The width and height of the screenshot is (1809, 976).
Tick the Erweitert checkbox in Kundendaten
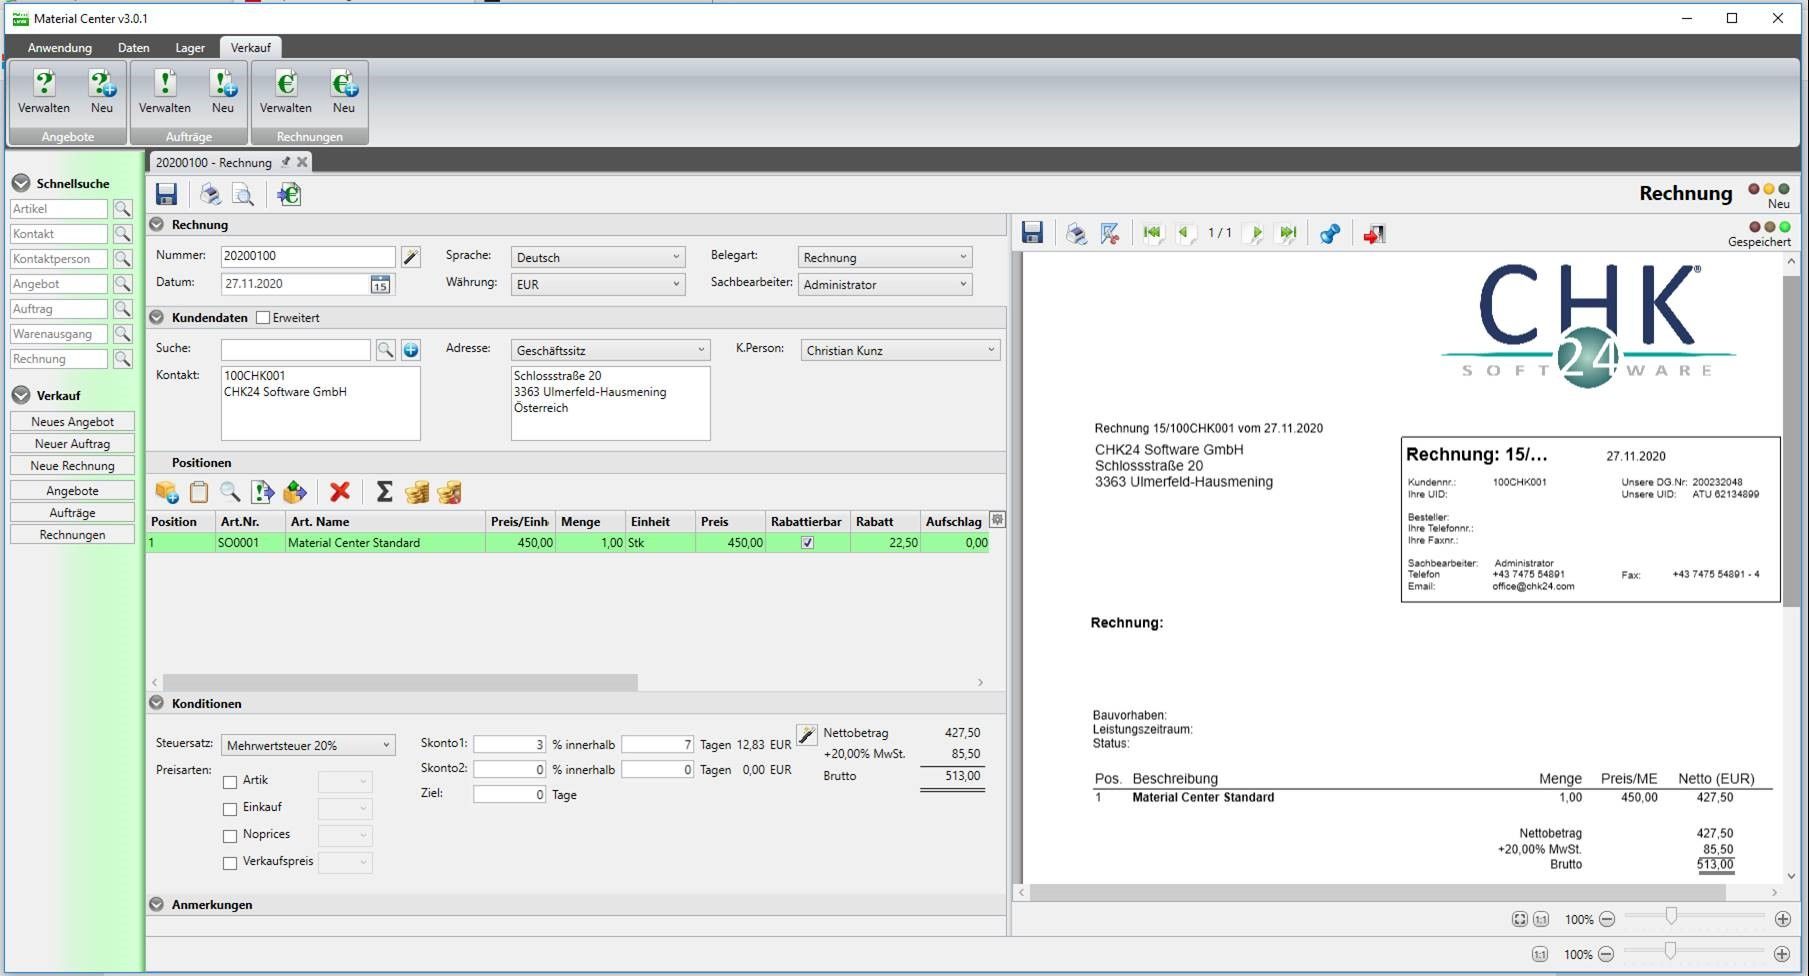pos(263,318)
